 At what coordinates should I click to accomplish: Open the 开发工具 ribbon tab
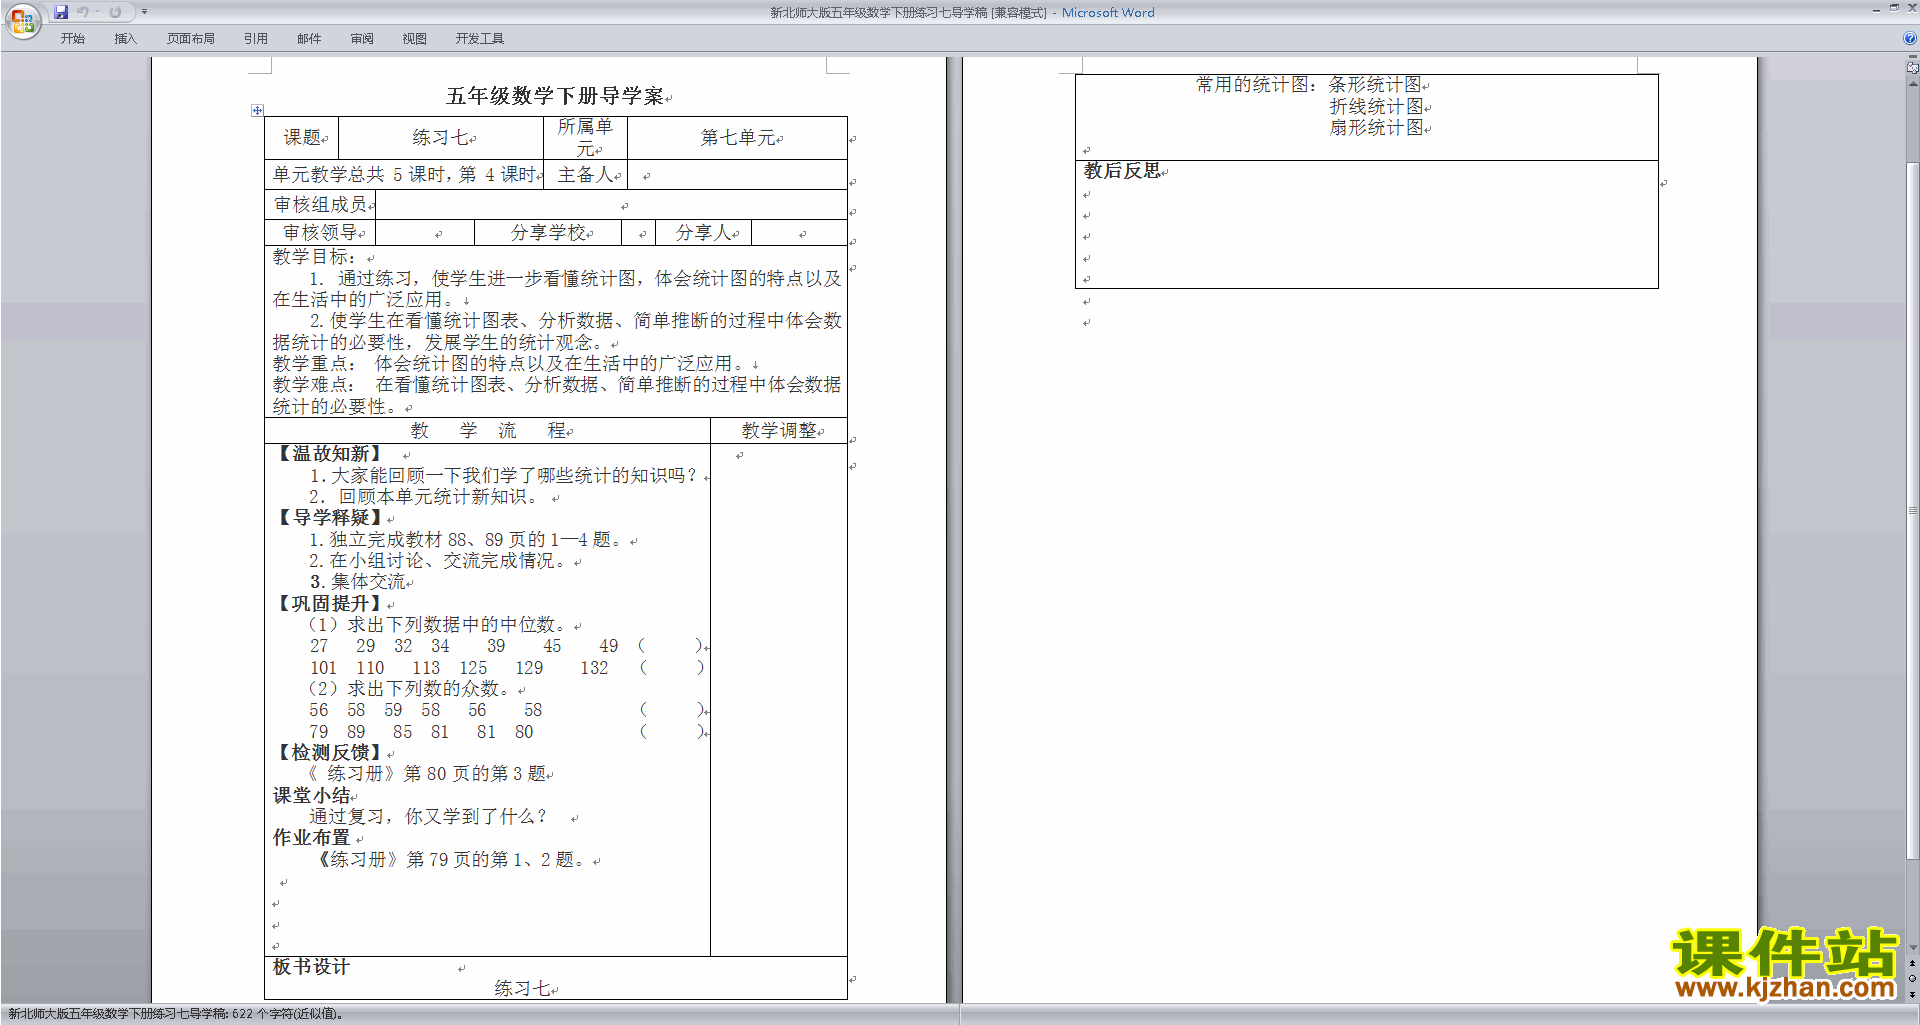pos(480,39)
